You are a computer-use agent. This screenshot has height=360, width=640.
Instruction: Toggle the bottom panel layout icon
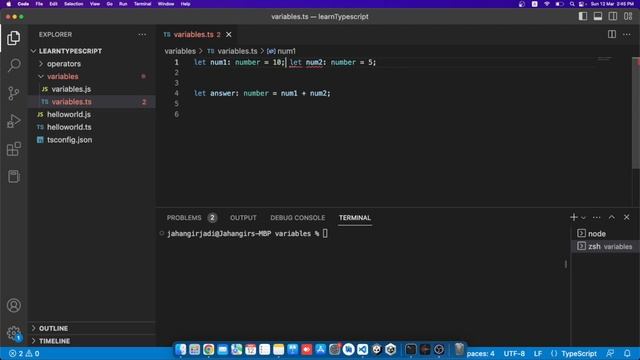point(598,16)
